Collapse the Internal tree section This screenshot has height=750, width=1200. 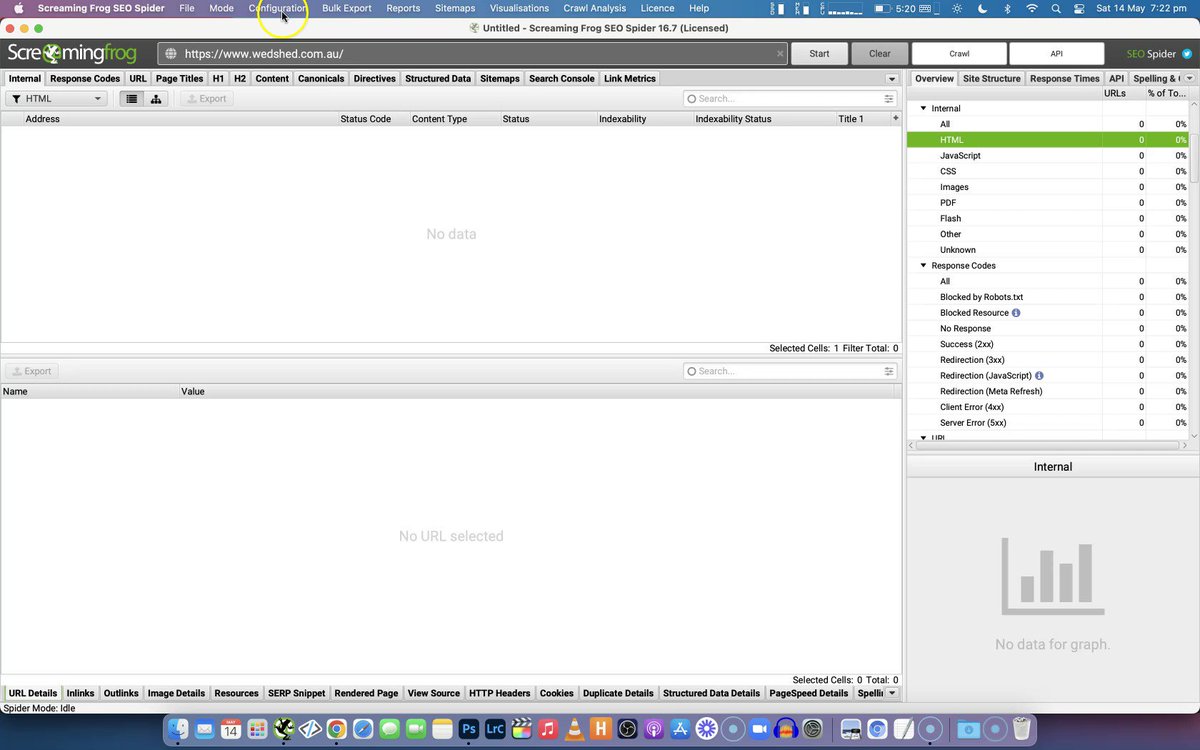[923, 108]
